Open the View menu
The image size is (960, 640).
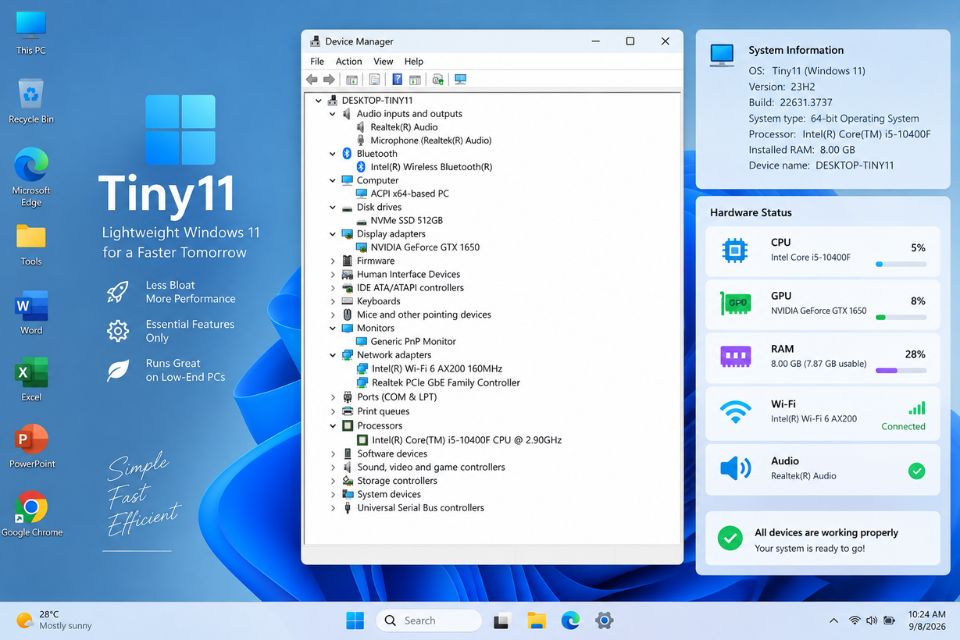(x=383, y=61)
